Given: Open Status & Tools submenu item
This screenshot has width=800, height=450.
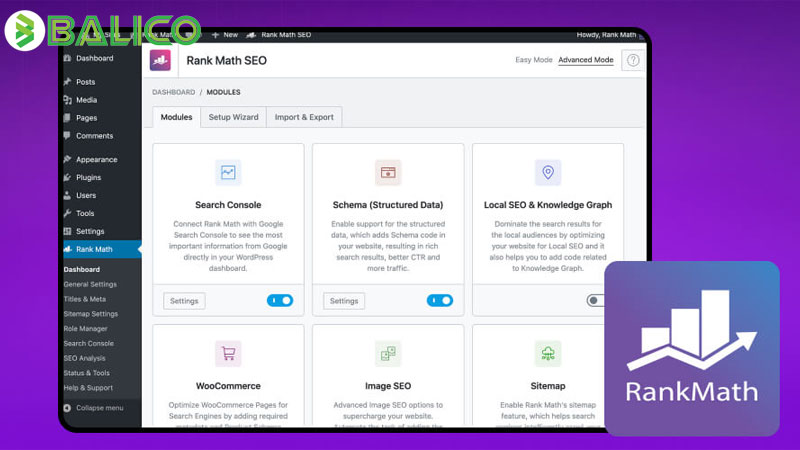Looking at the screenshot, I should pyautogui.click(x=87, y=373).
